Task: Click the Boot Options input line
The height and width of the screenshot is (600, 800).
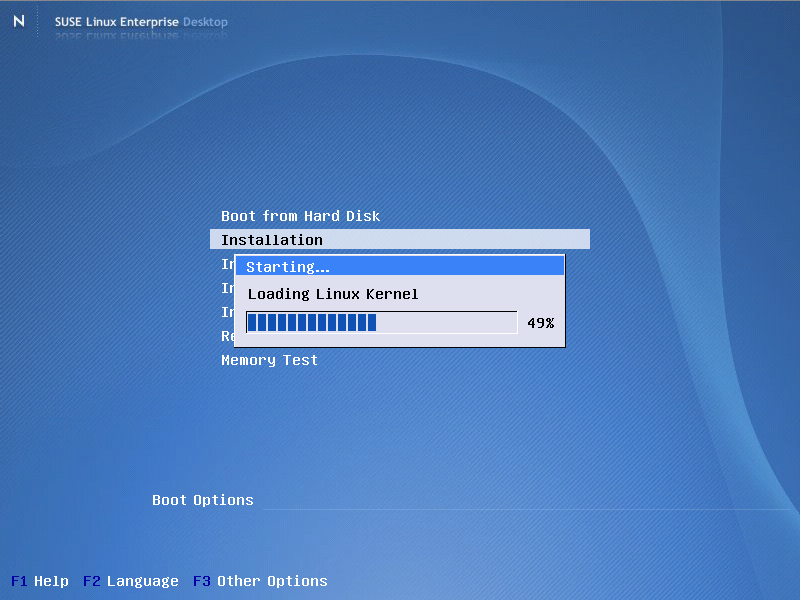Action: (x=526, y=501)
